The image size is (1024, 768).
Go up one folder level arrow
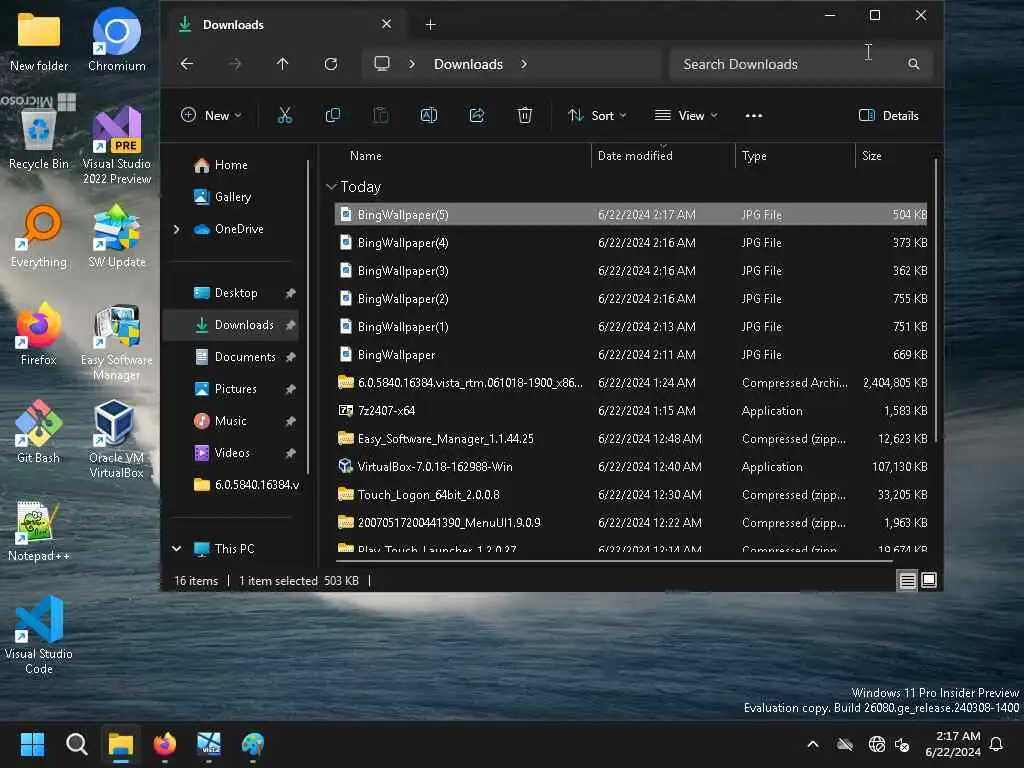tap(282, 64)
